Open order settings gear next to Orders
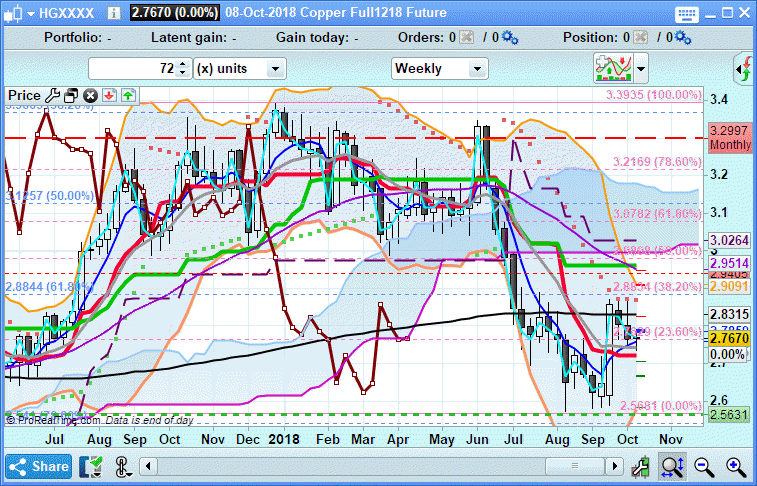 click(510, 37)
